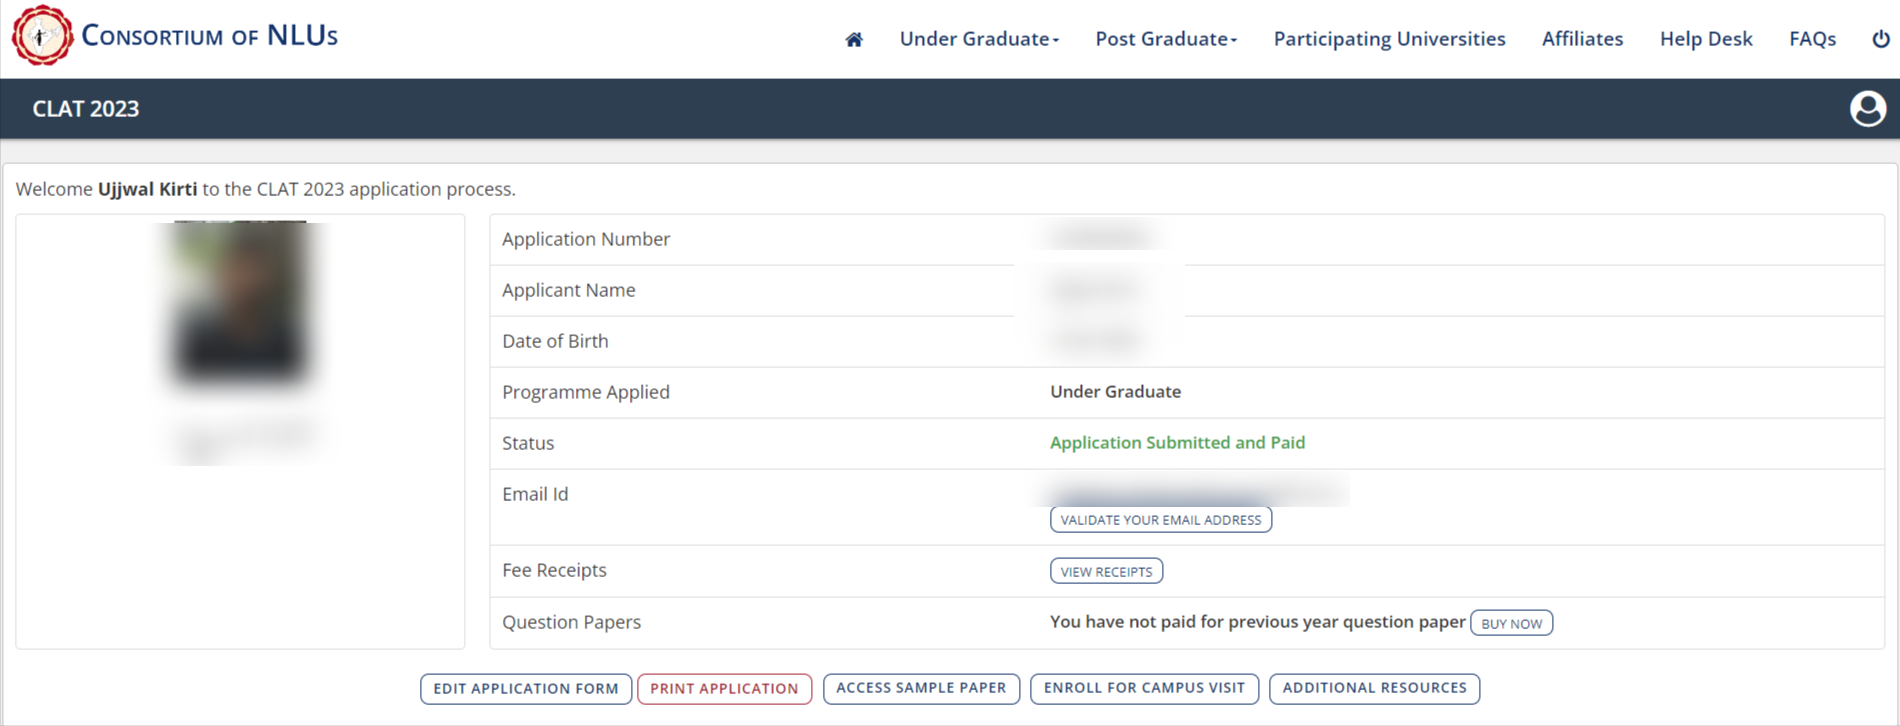Click Edit Application Form button
This screenshot has width=1900, height=726.
(526, 689)
